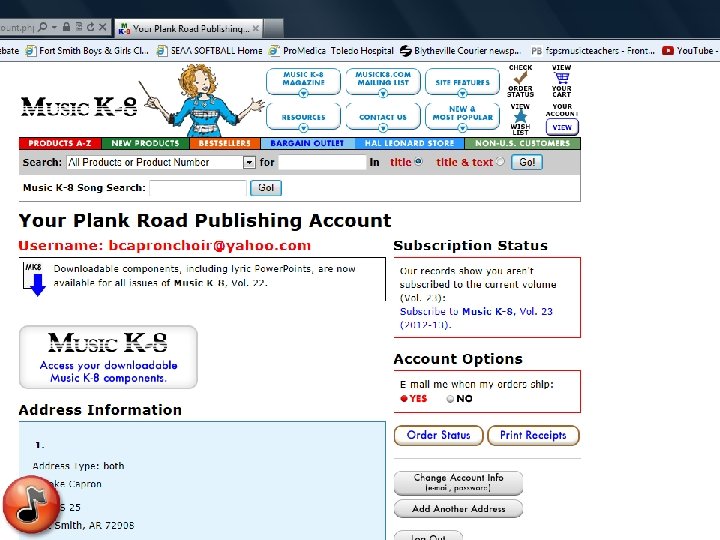
Task: Click the Check Order Status checkmark icon
Action: (x=520, y=78)
